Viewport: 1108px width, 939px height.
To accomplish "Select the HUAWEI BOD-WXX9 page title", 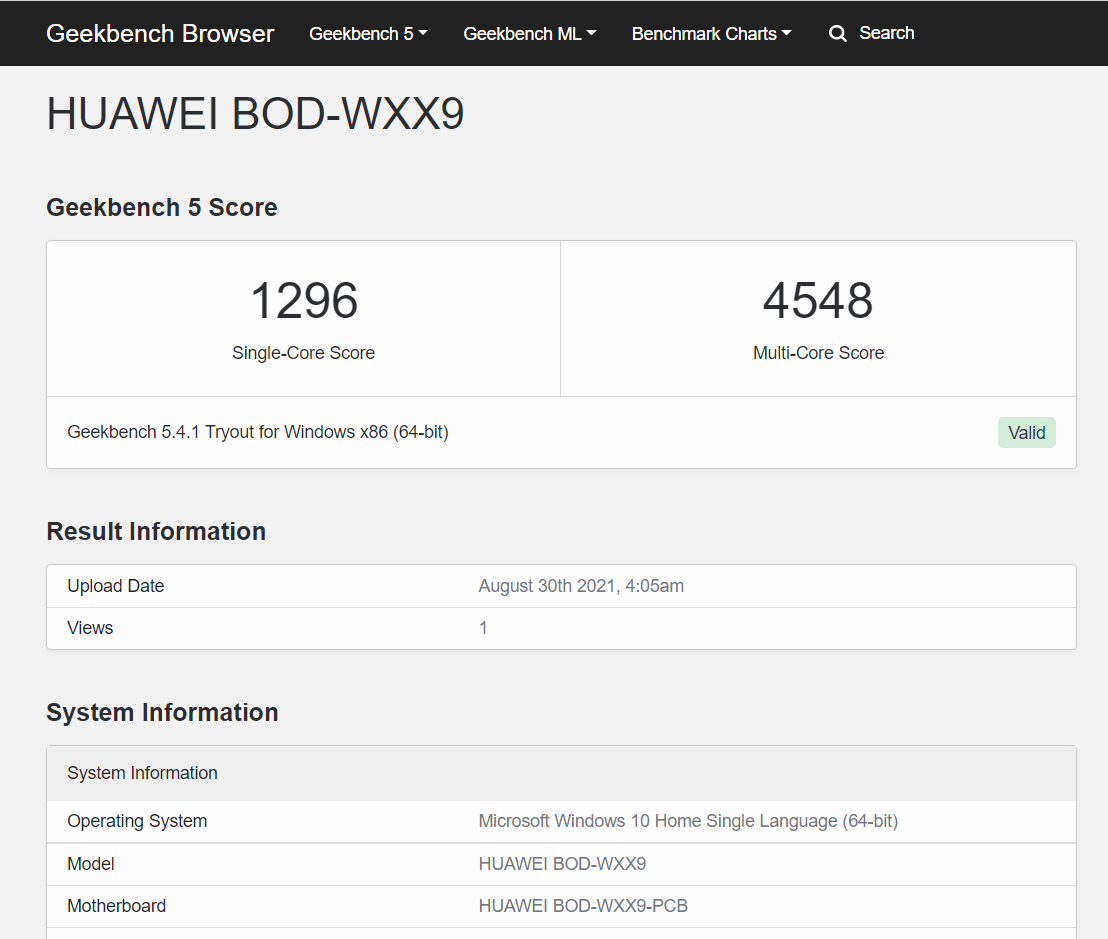I will (255, 113).
